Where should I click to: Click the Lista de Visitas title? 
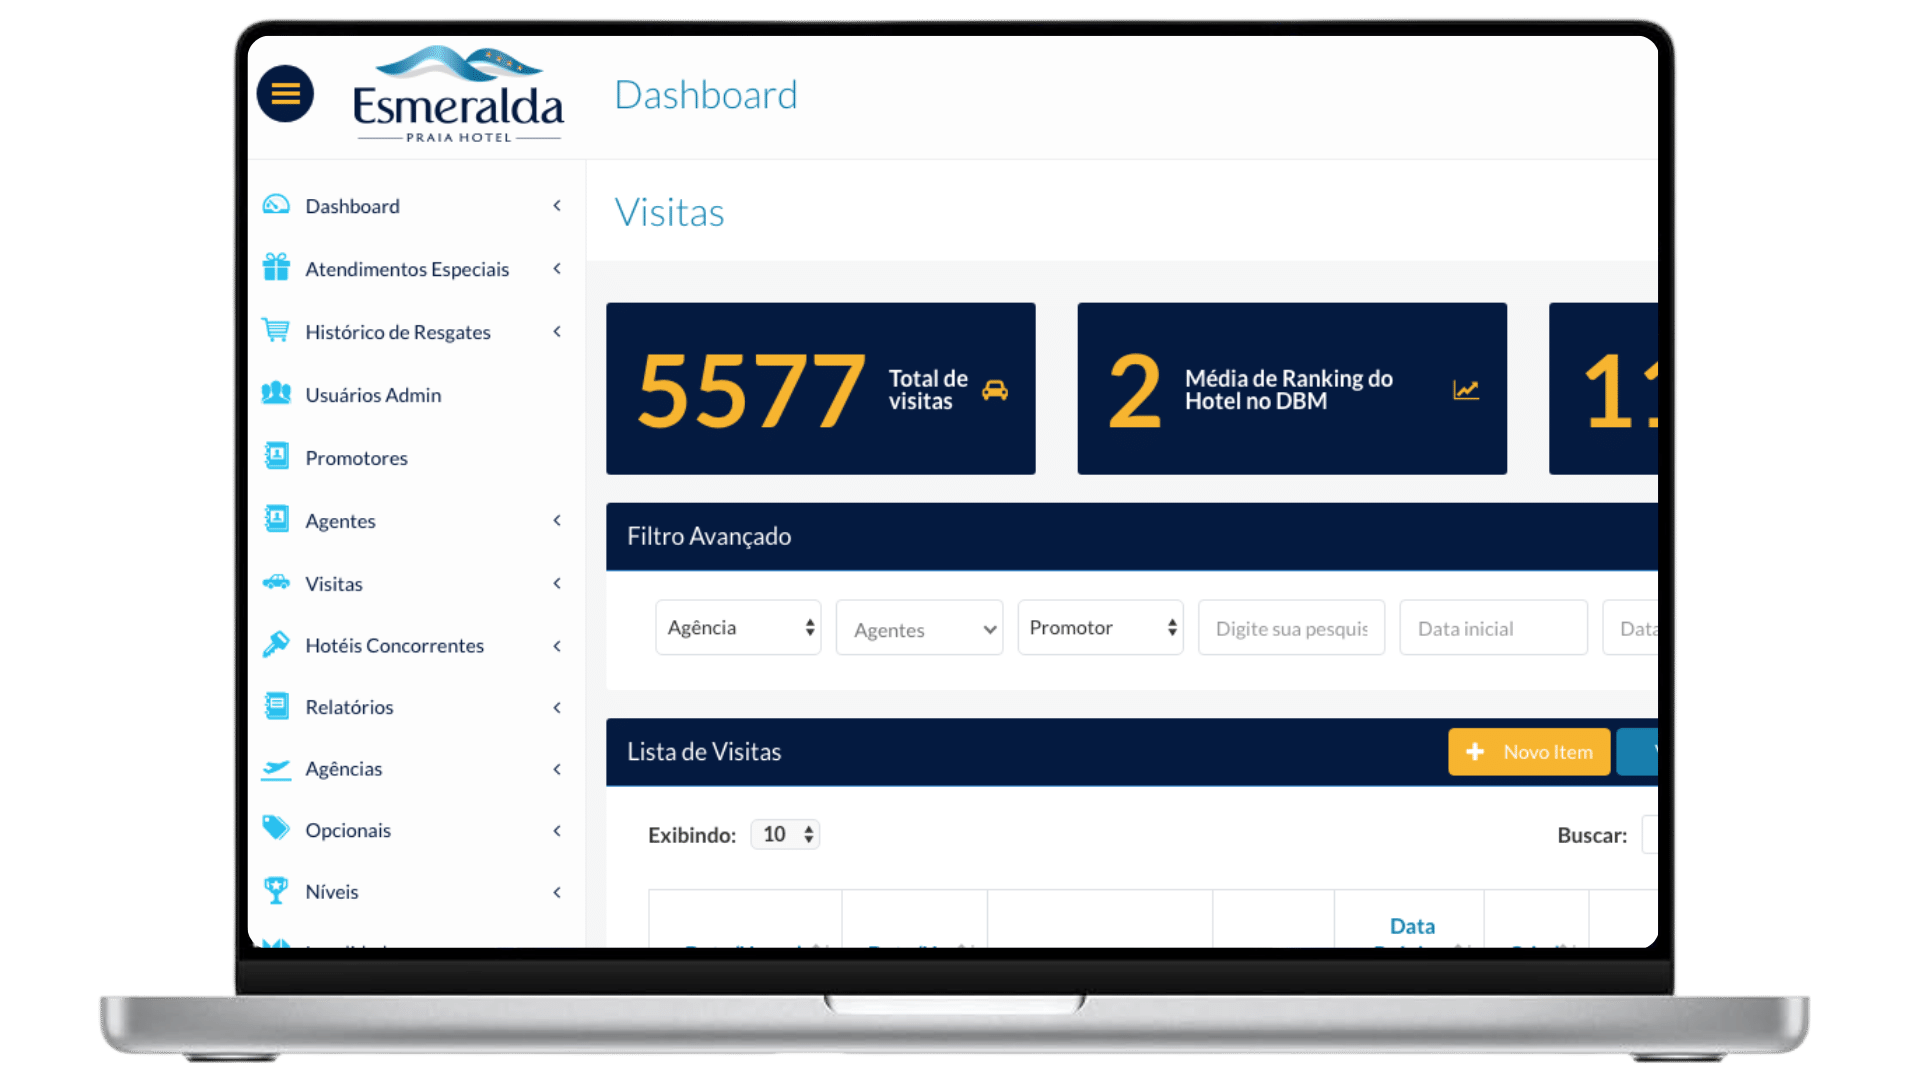pos(704,752)
